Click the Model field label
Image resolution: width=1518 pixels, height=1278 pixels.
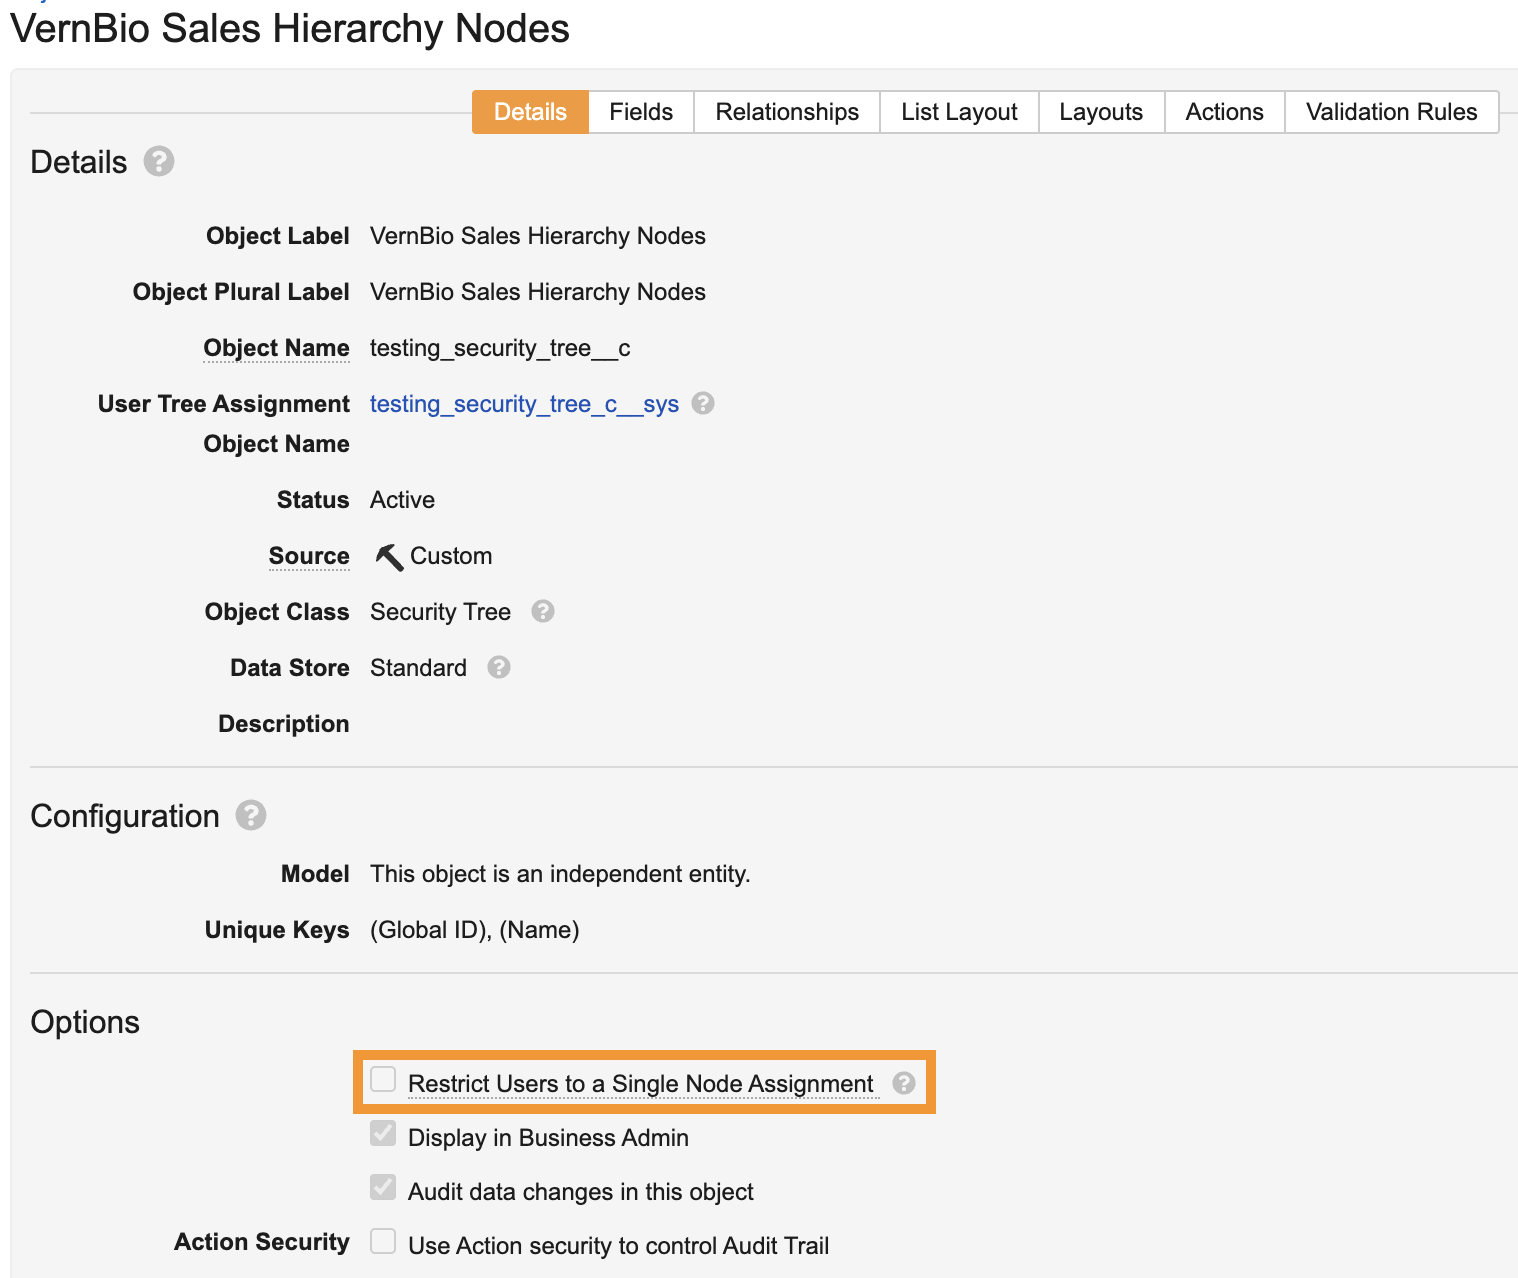[315, 874]
